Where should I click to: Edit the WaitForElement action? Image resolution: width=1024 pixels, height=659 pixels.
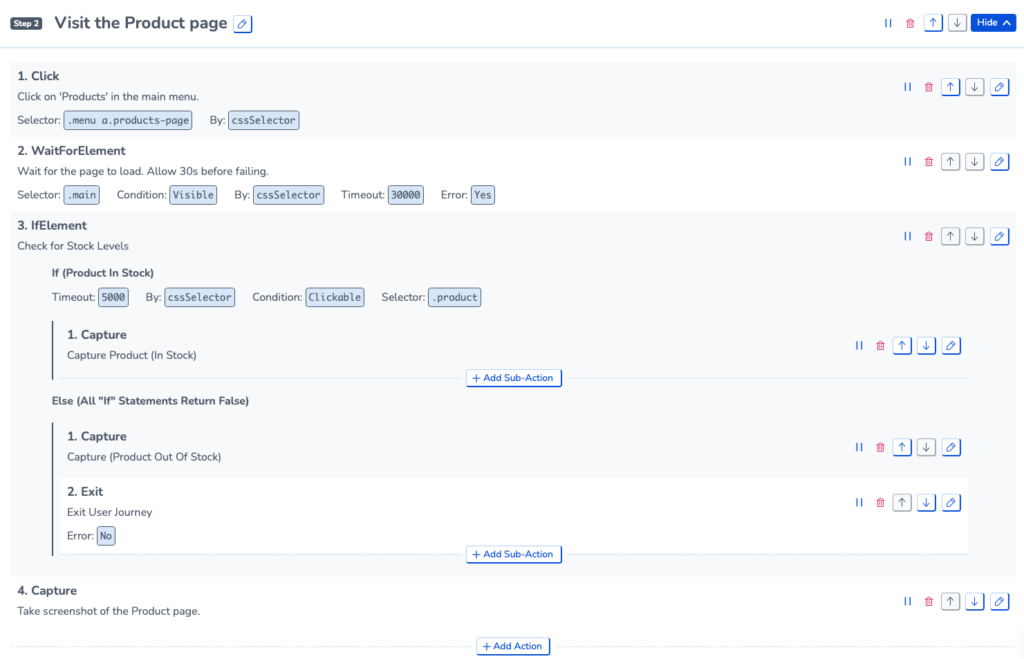tap(999, 161)
